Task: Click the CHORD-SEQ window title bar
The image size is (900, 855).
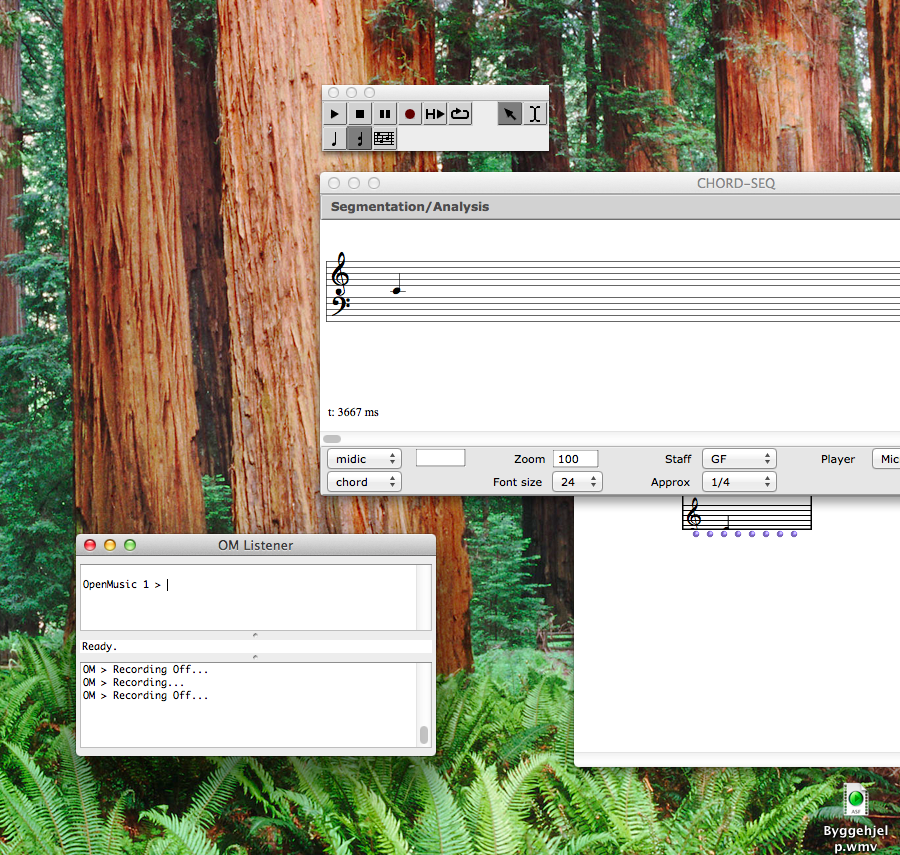Action: click(x=610, y=183)
